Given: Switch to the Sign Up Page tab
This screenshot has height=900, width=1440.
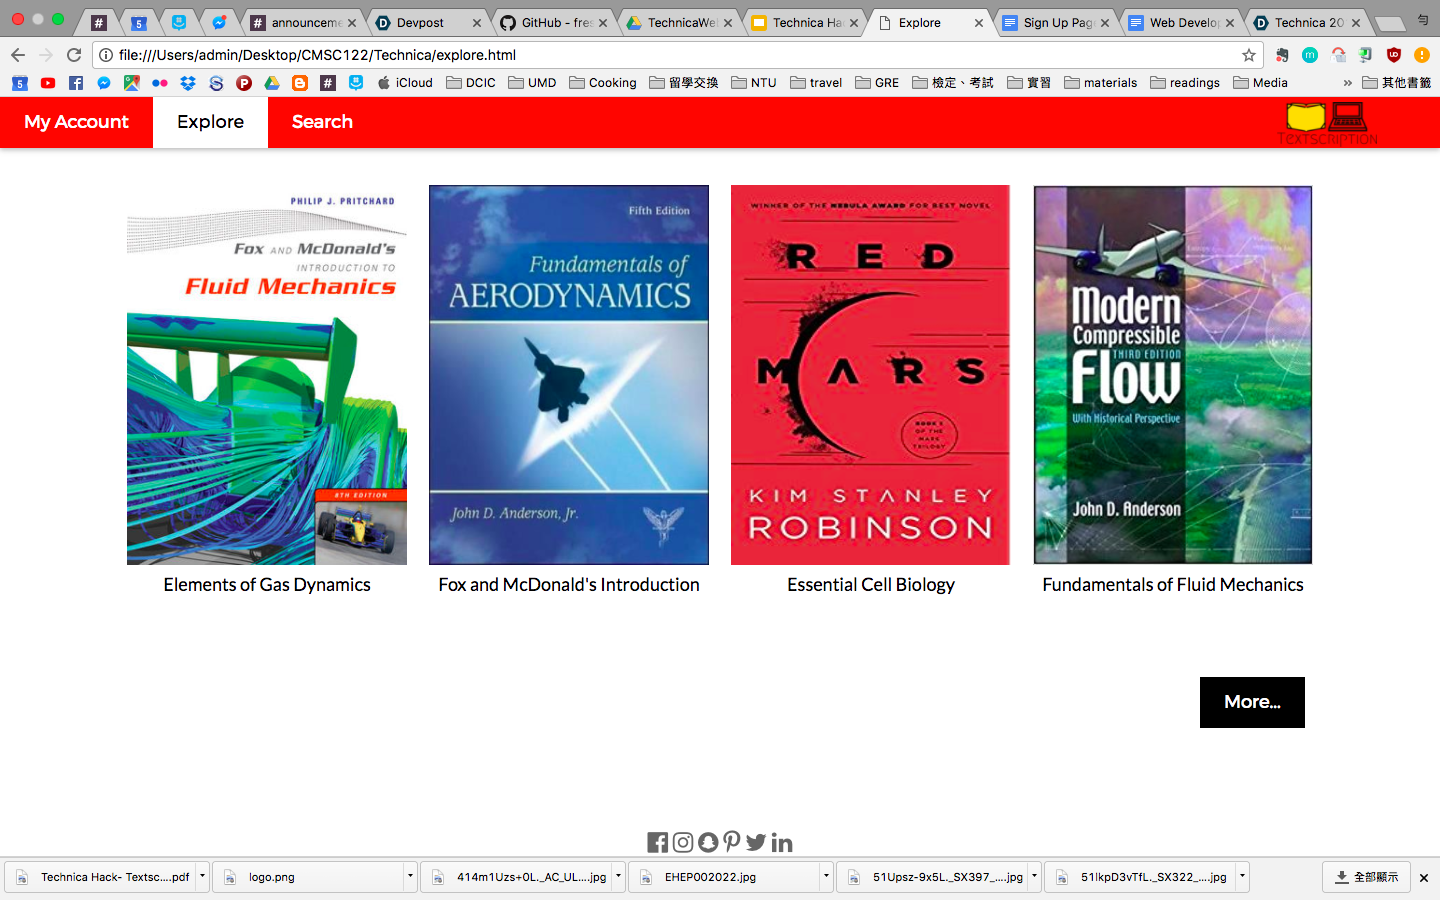Looking at the screenshot, I should [x=1056, y=22].
